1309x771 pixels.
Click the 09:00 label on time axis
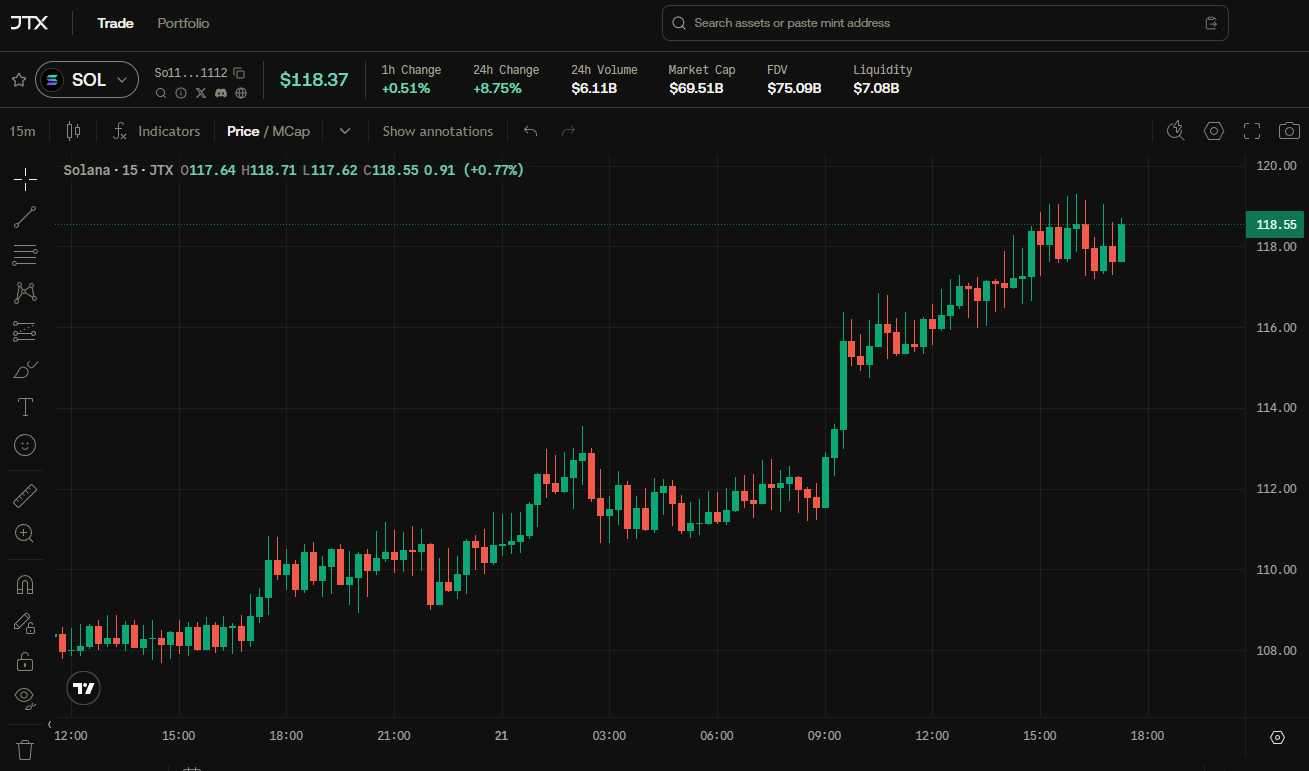(825, 736)
